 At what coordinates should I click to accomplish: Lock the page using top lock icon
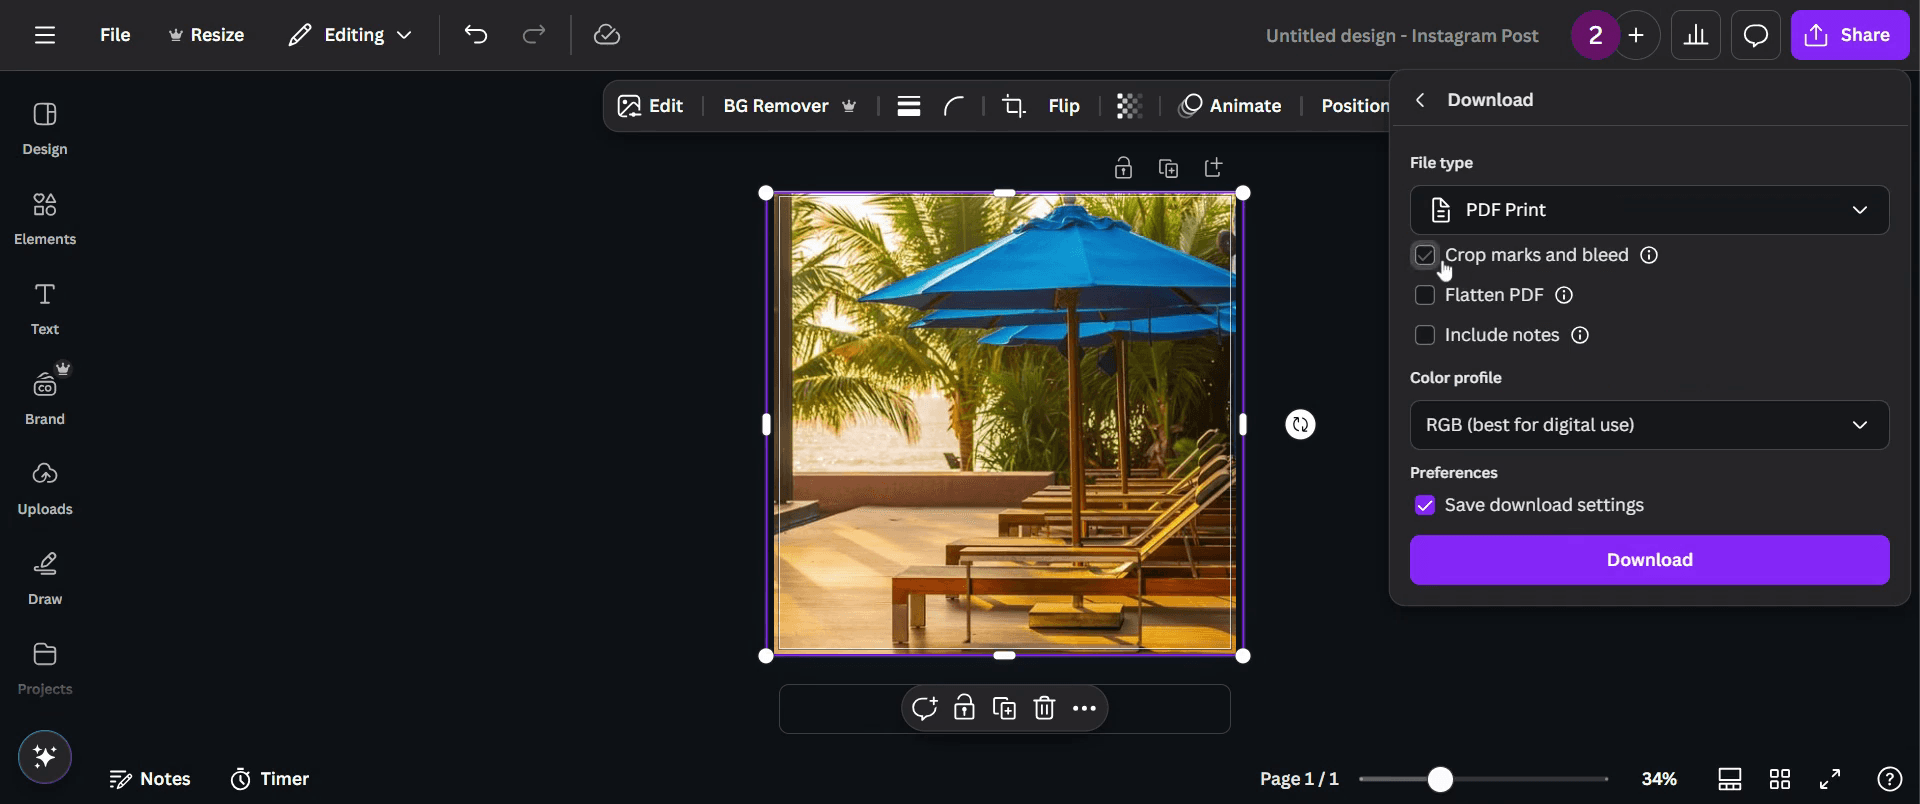coord(1123,168)
